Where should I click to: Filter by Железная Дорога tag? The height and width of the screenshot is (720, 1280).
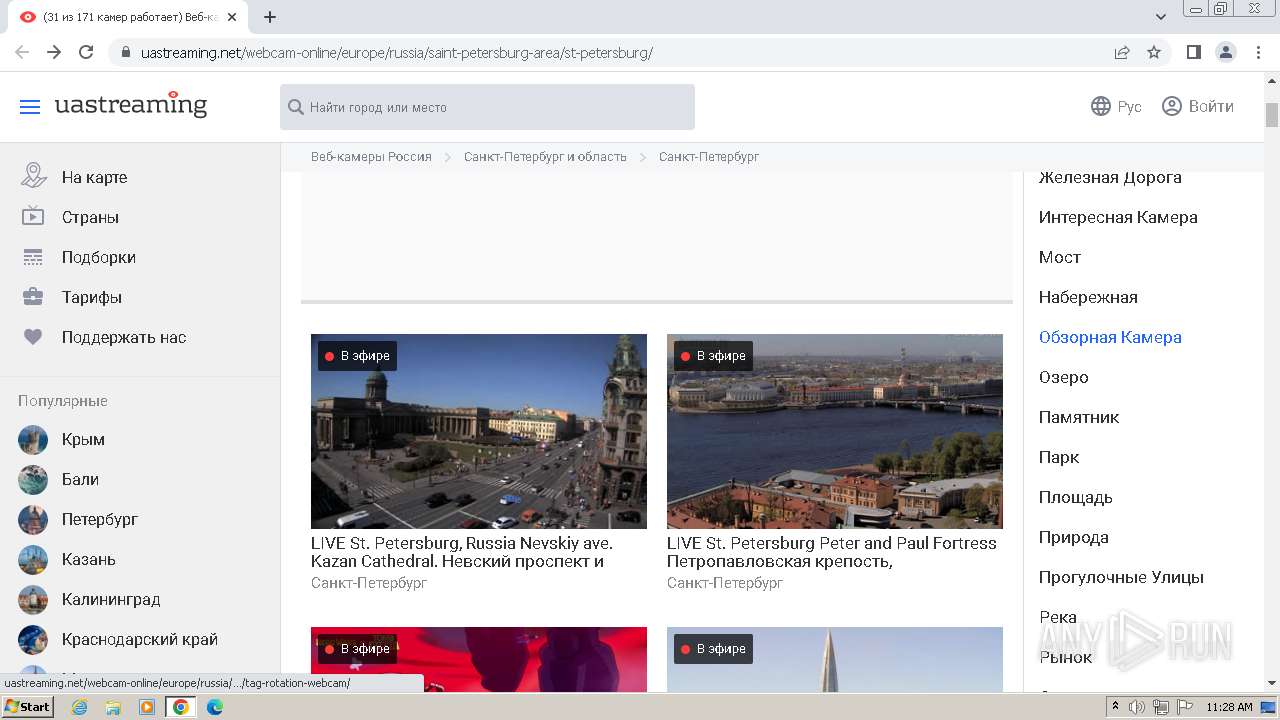click(x=1110, y=177)
